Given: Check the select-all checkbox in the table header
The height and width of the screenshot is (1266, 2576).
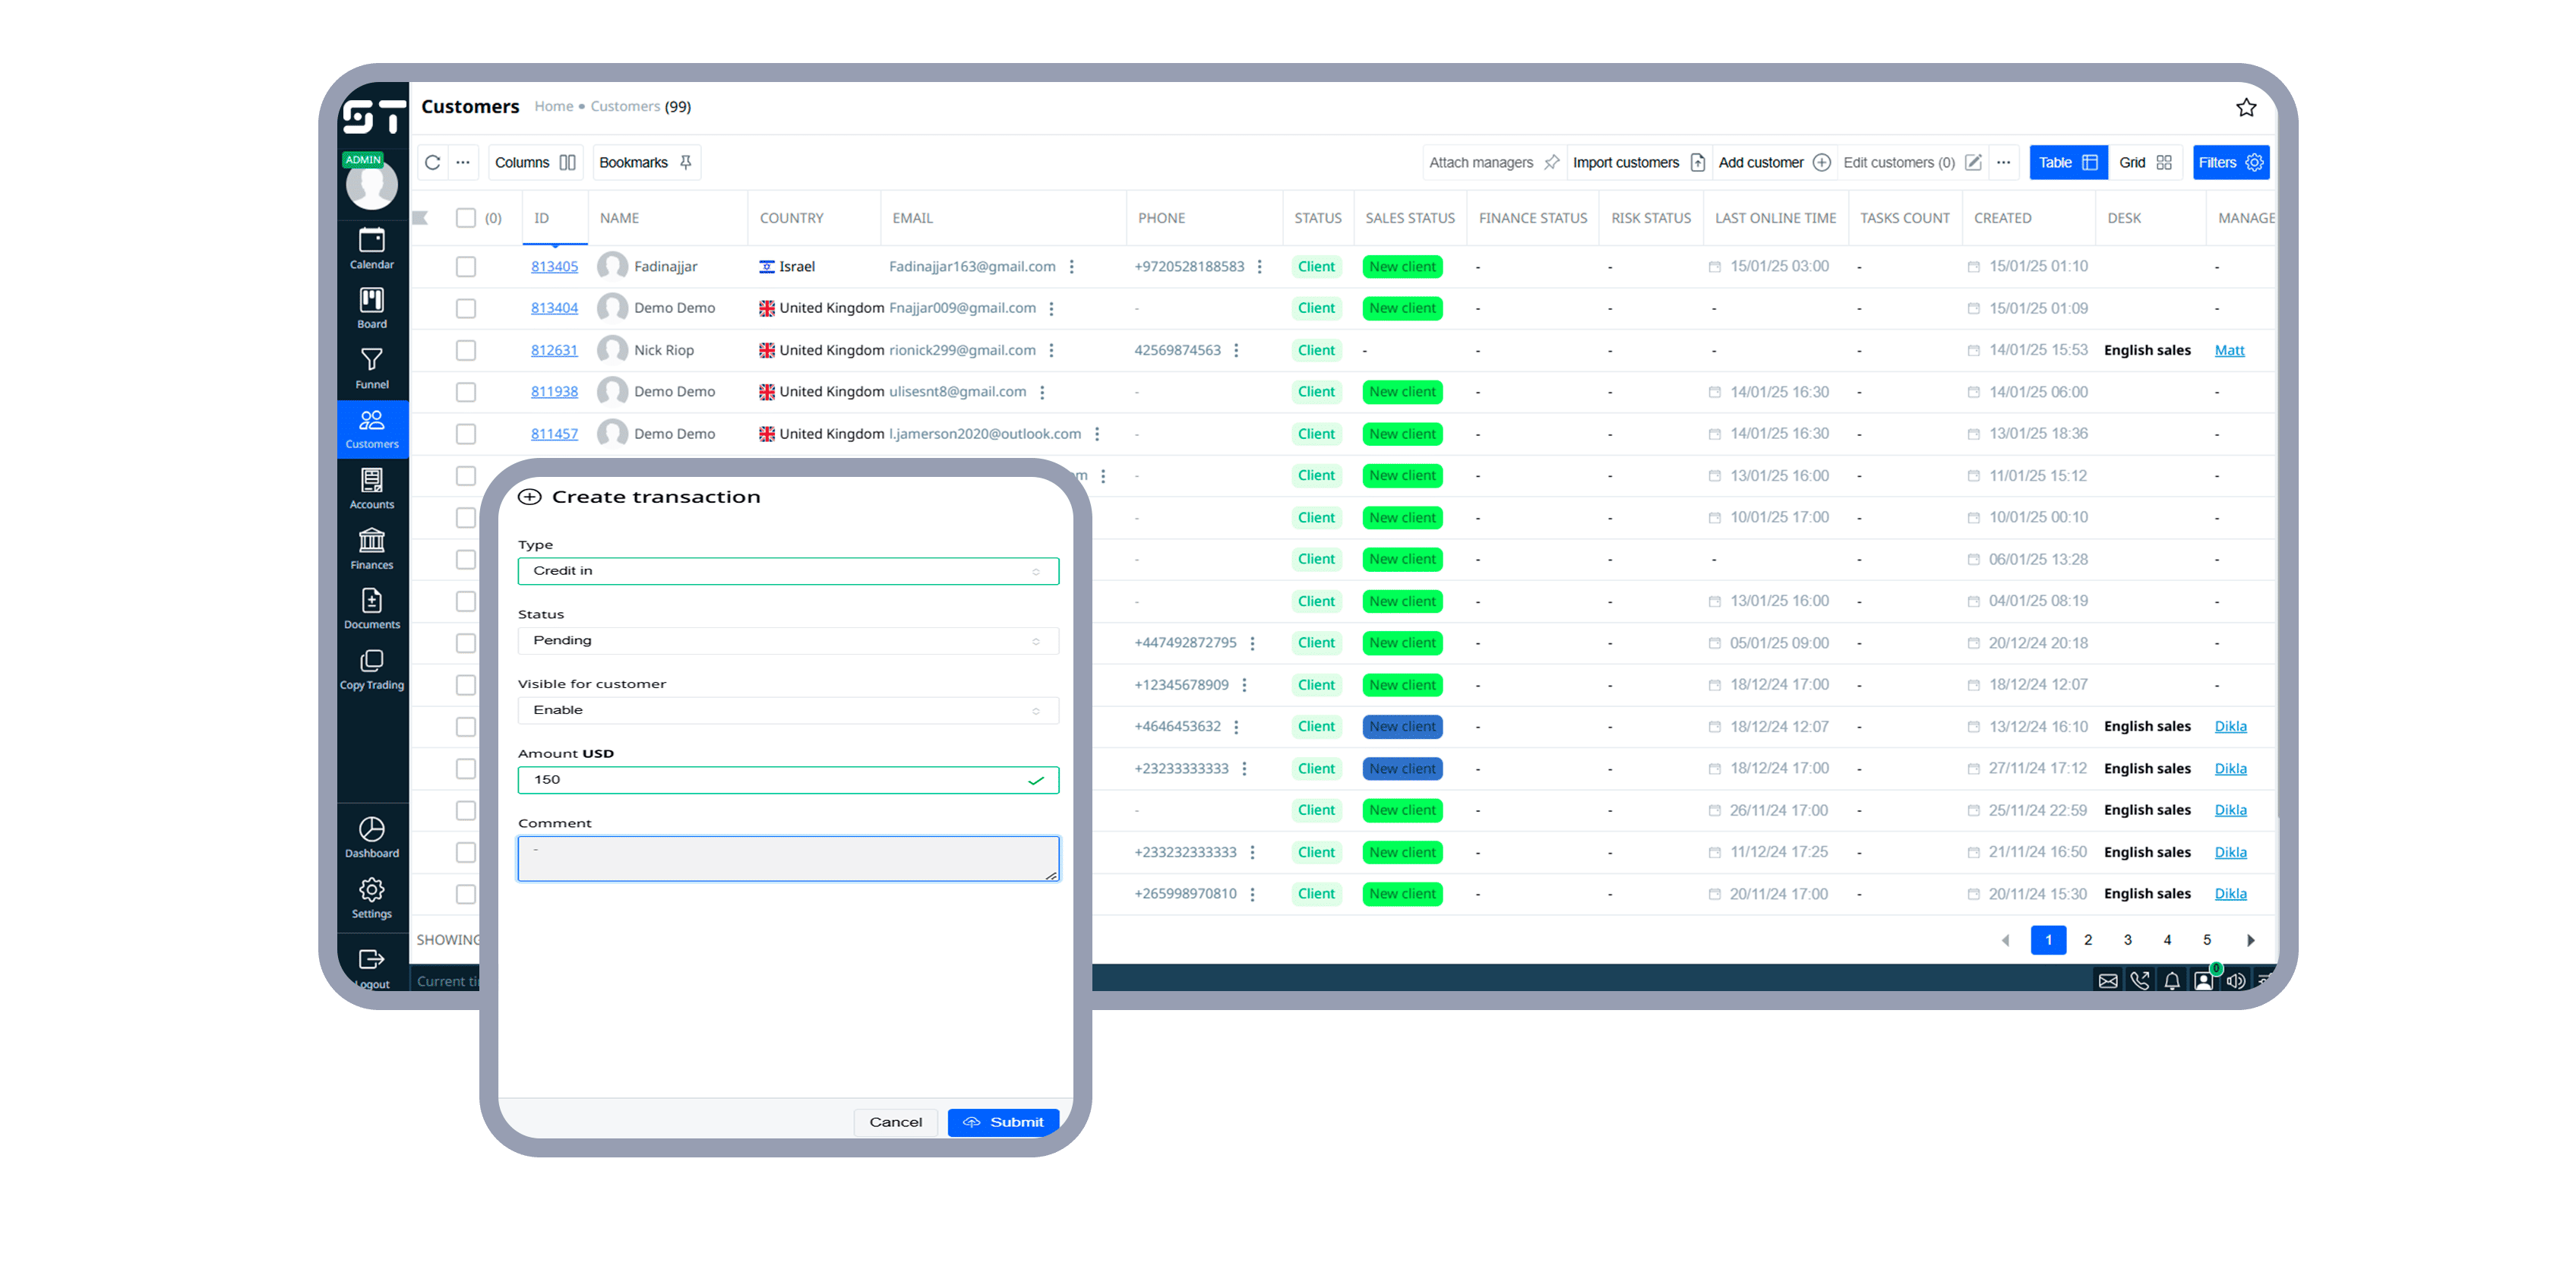Looking at the screenshot, I should pos(466,217).
